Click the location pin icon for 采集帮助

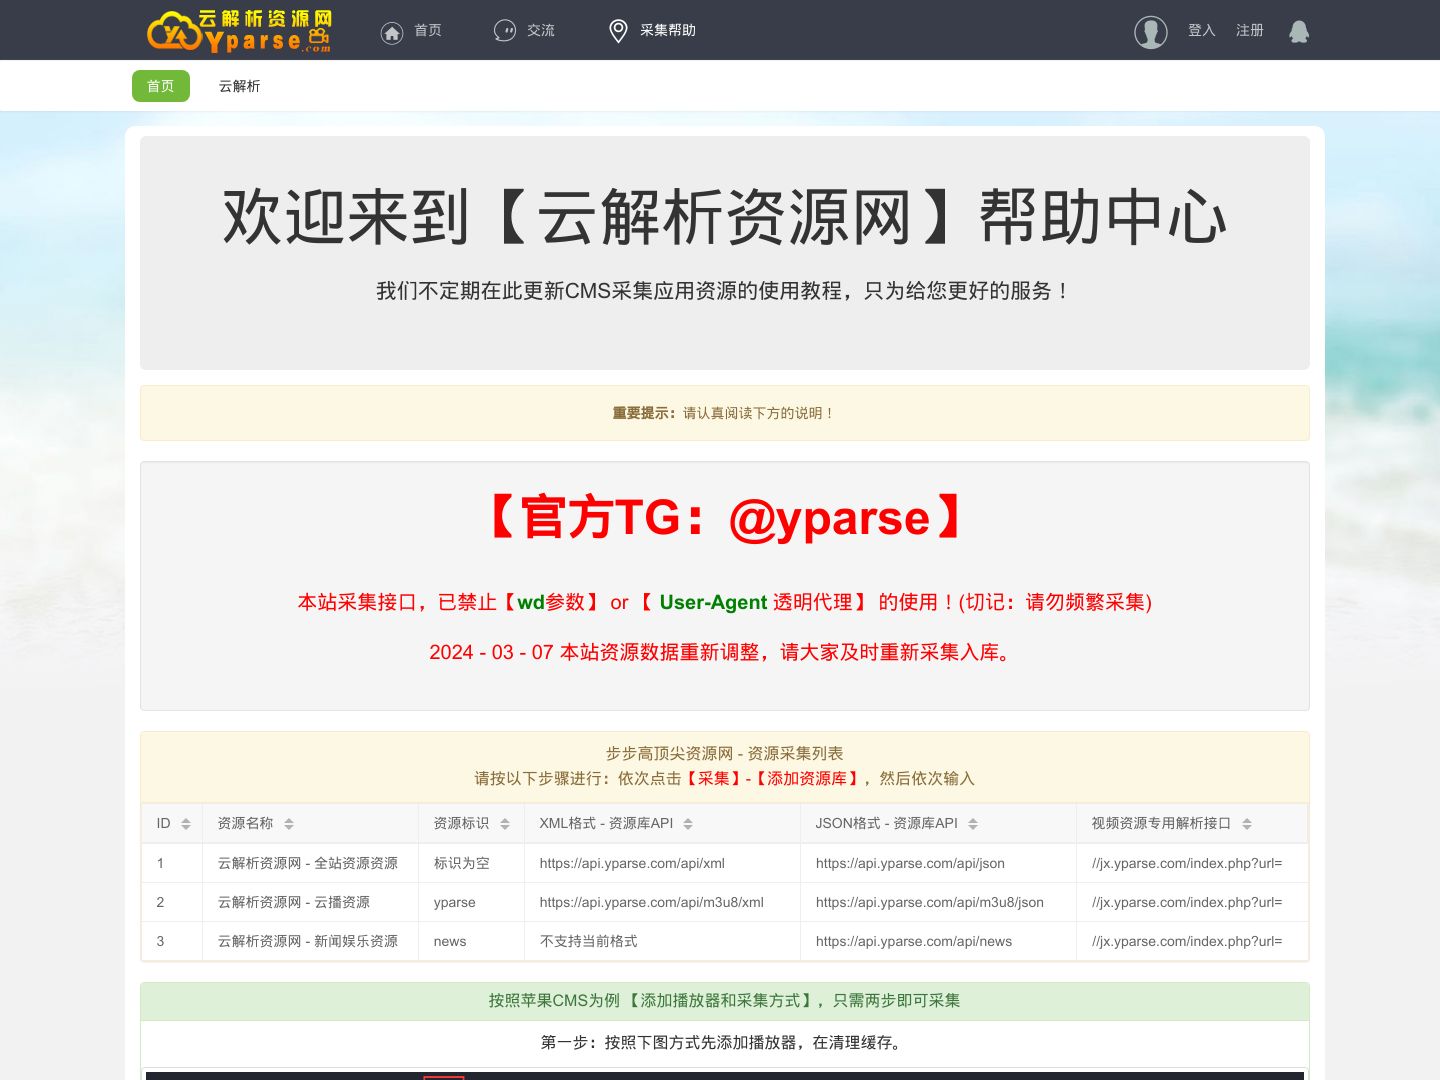(x=618, y=31)
